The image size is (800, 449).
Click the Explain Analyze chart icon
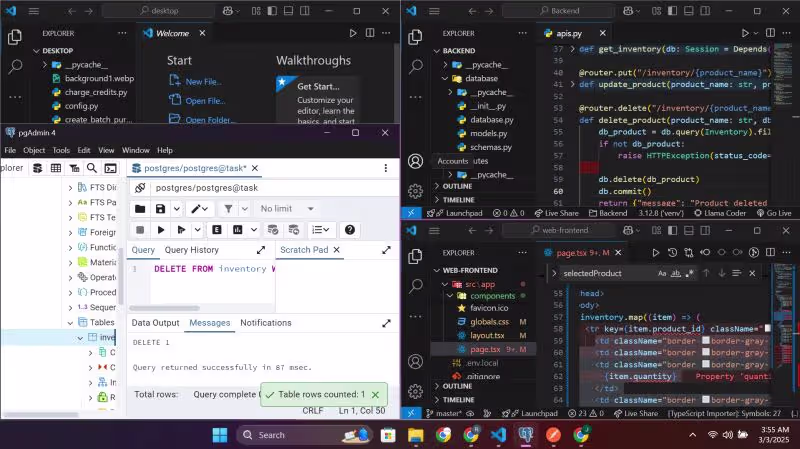pos(238,230)
